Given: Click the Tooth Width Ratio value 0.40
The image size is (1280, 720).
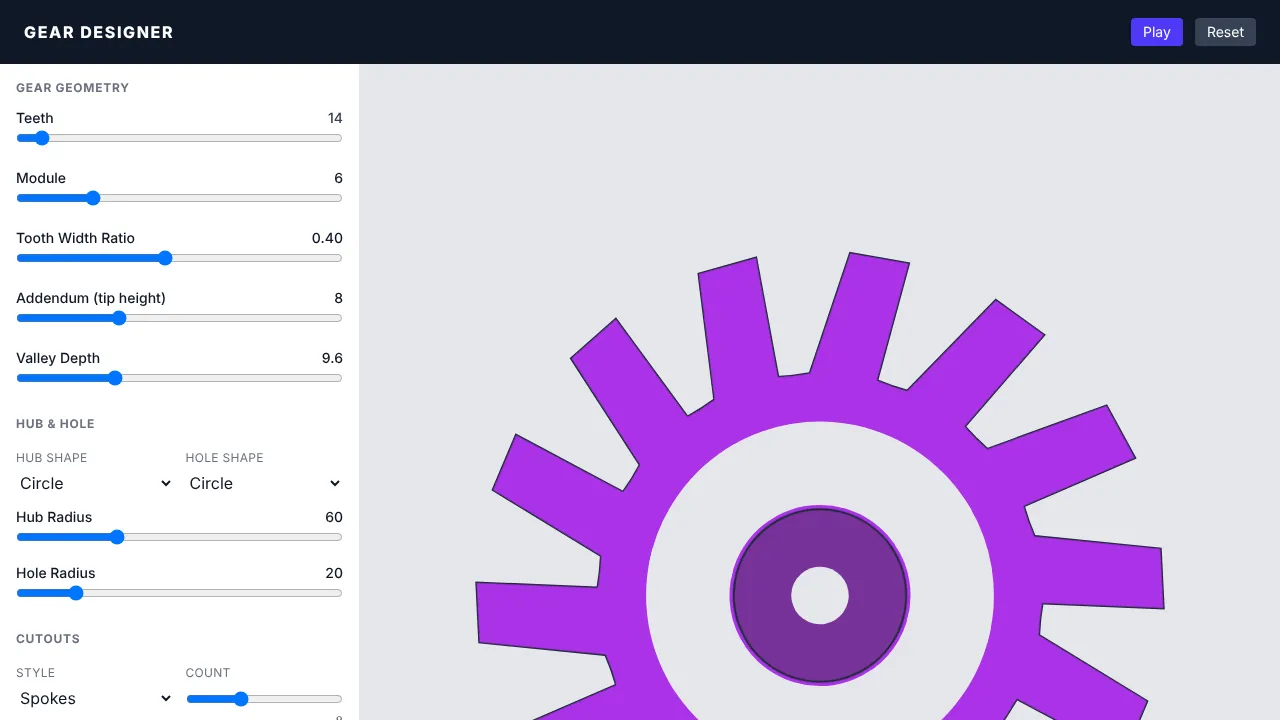Looking at the screenshot, I should pos(327,238).
